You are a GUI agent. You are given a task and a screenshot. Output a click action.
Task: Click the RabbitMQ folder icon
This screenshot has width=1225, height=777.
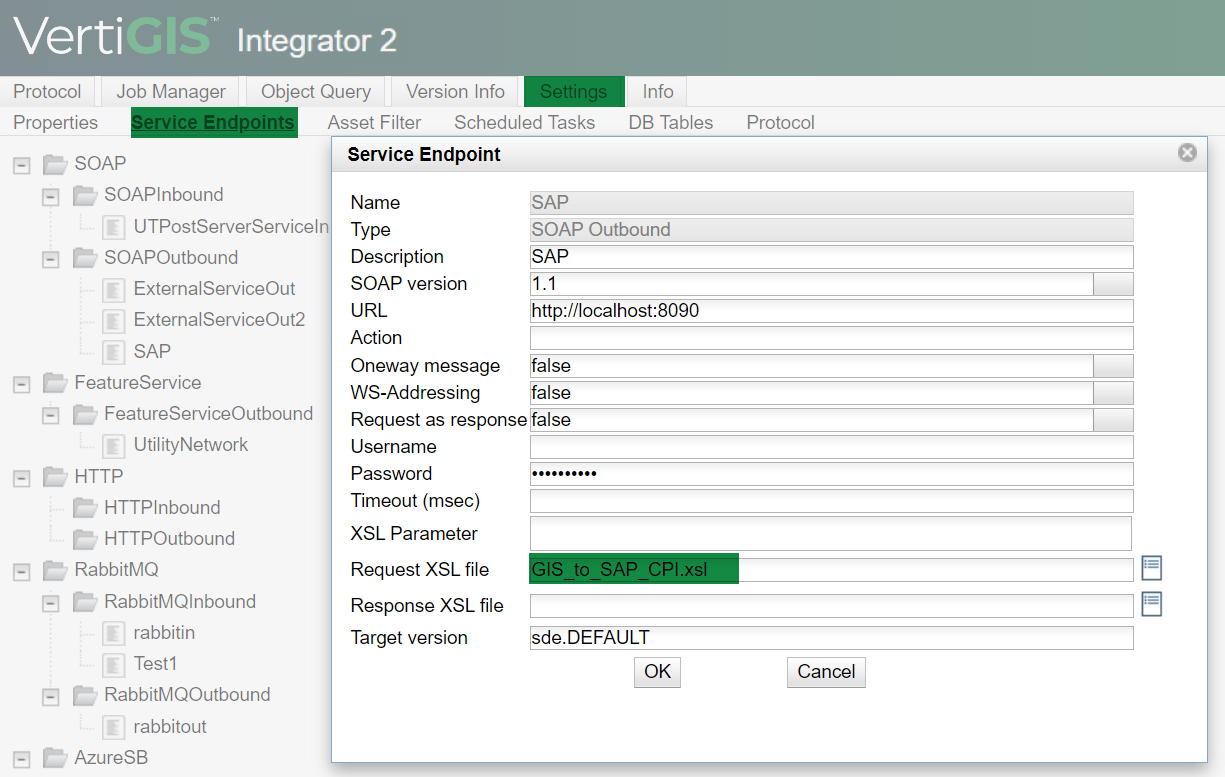(x=54, y=570)
